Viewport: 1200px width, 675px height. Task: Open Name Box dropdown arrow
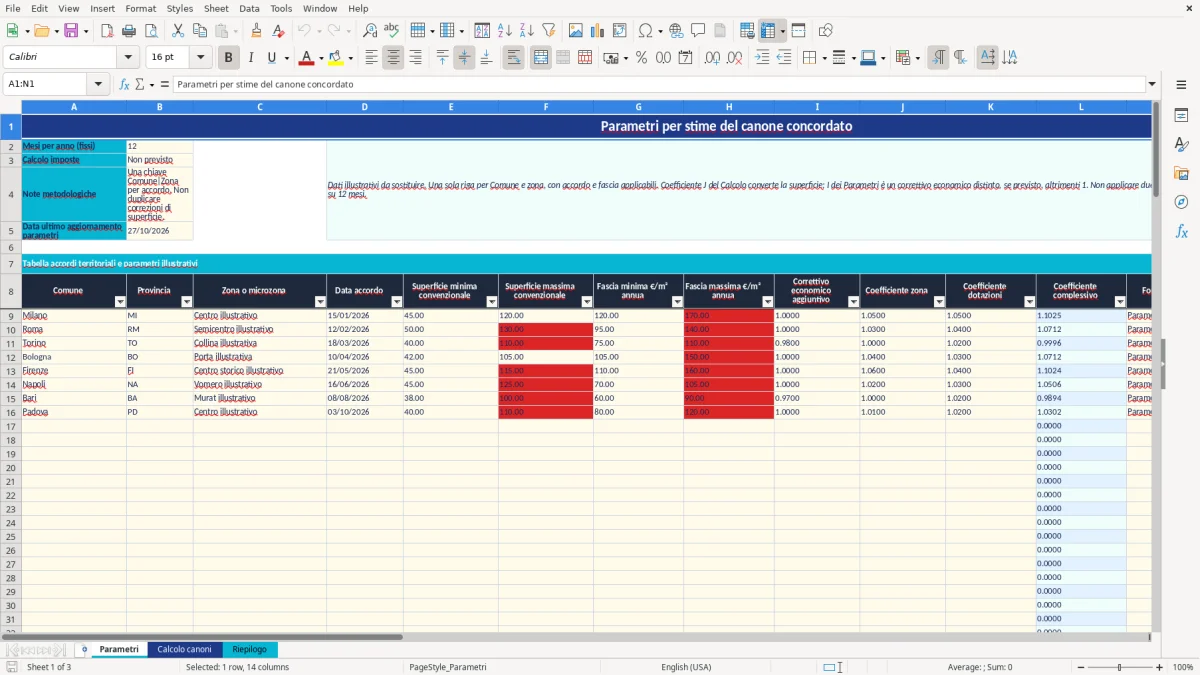tap(98, 85)
